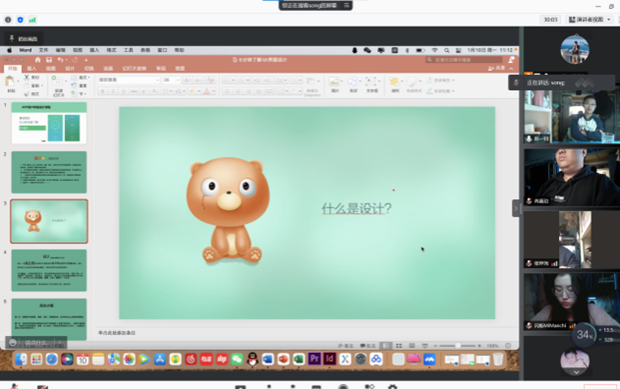Switch to normal view in status bar

pyautogui.click(x=386, y=346)
